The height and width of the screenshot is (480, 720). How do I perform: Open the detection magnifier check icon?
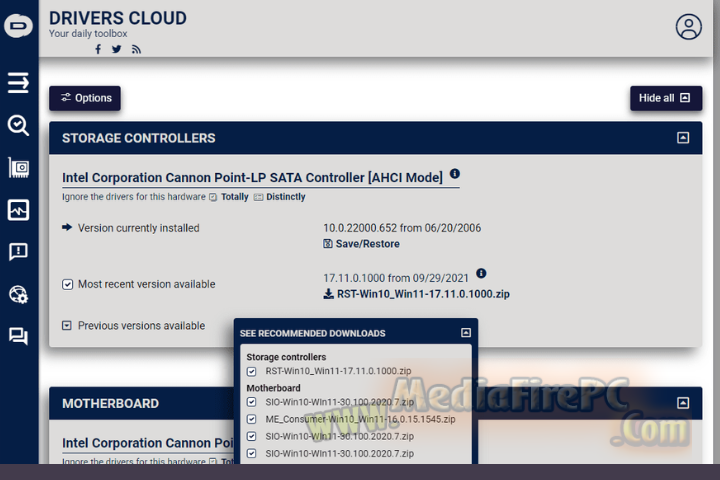(18, 125)
